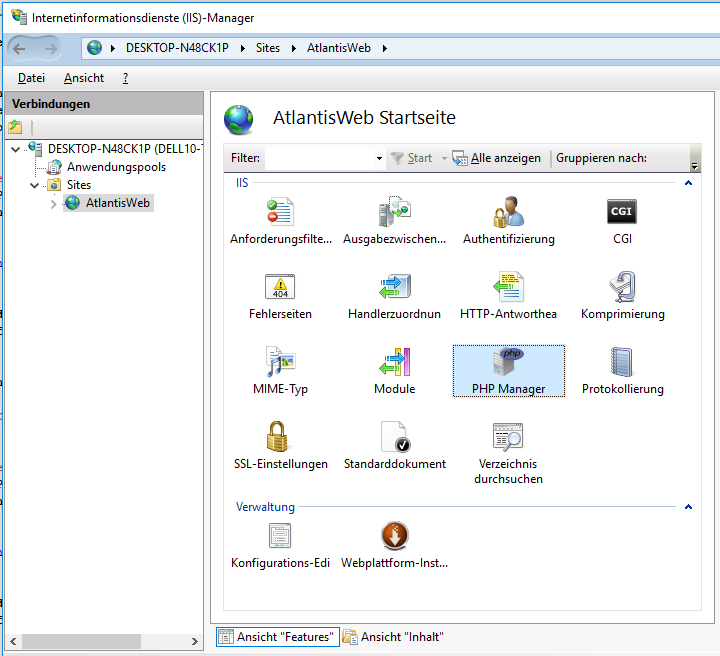Go back with the back arrow
This screenshot has width=720, height=656.
(19, 48)
